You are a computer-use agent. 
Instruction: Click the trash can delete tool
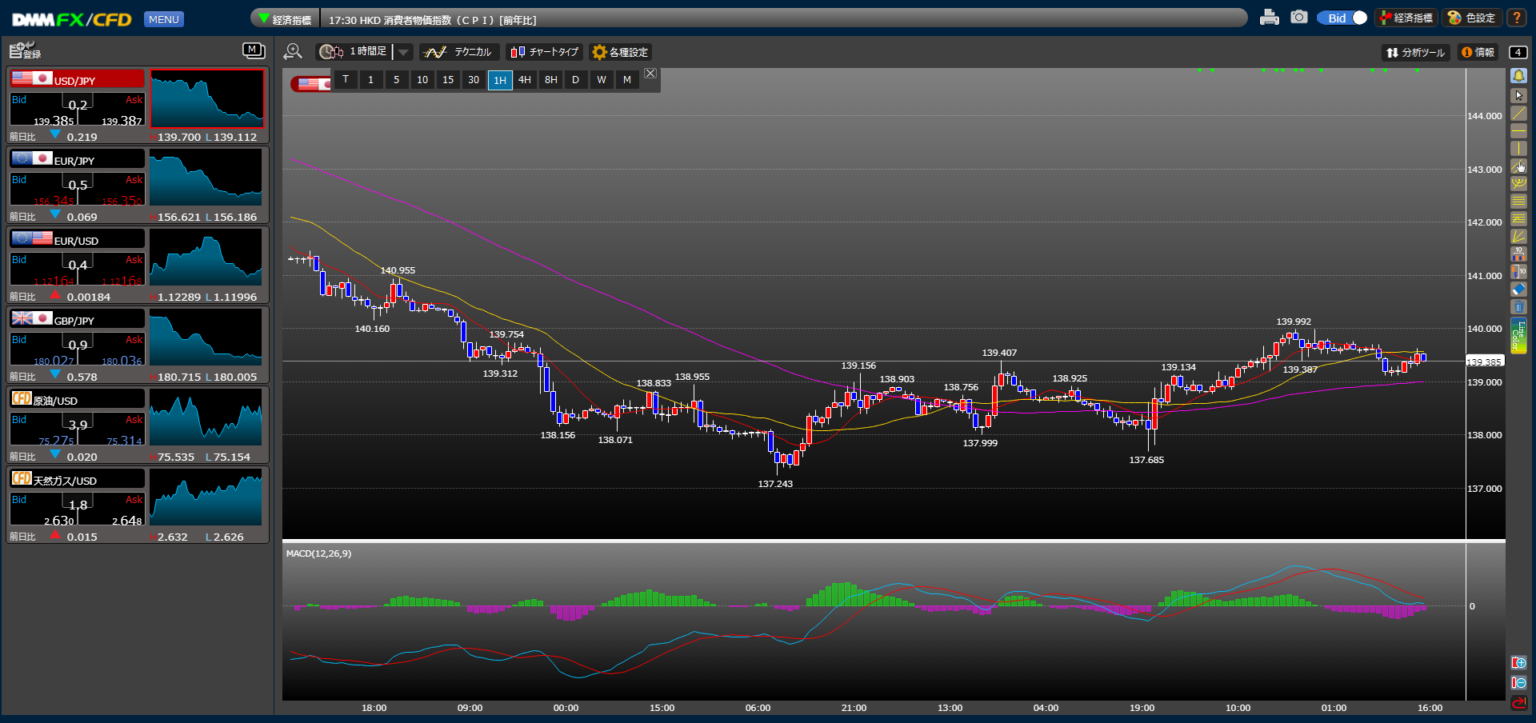(x=1519, y=307)
